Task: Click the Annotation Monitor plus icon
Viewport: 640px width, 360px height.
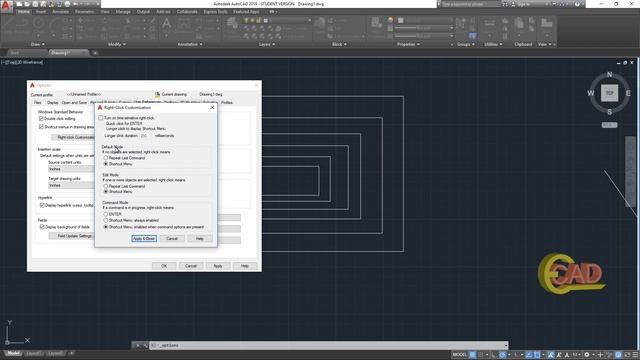Action: point(600,355)
